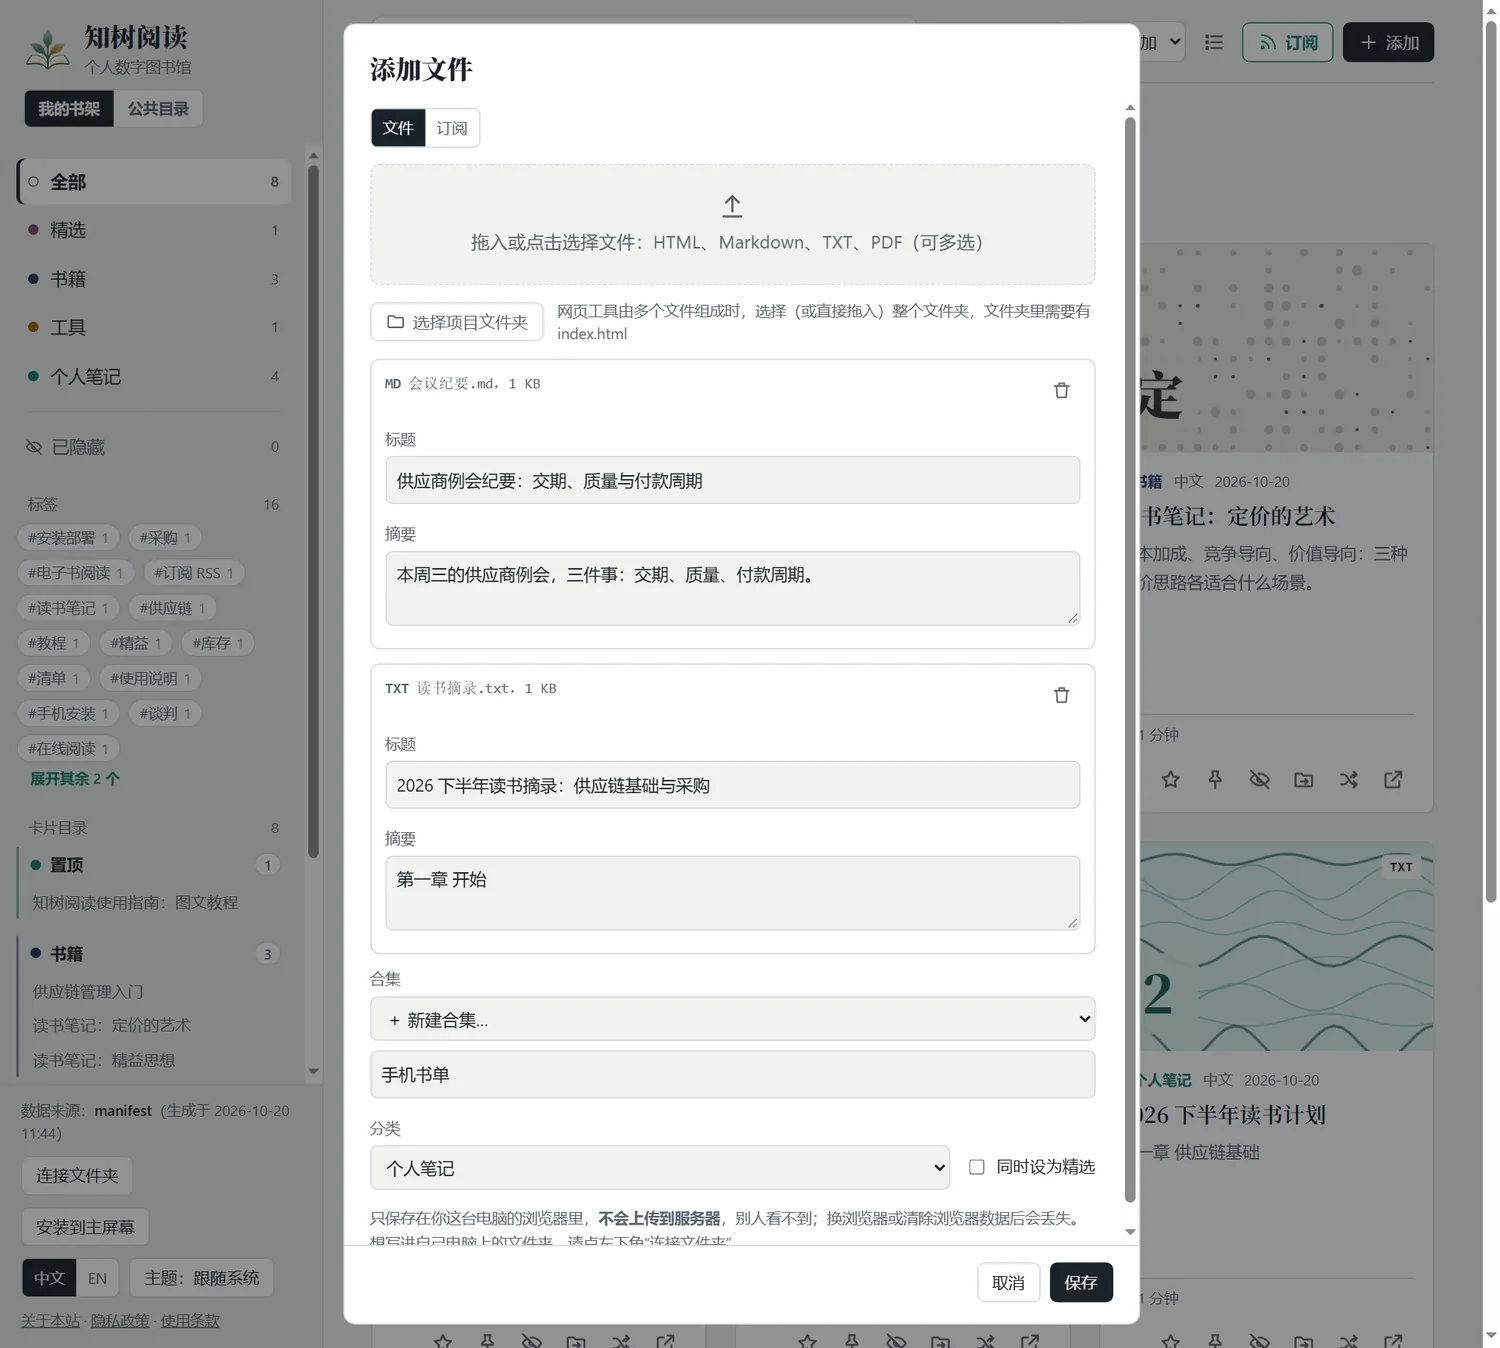Click 连接文件夹 button

(77, 1176)
